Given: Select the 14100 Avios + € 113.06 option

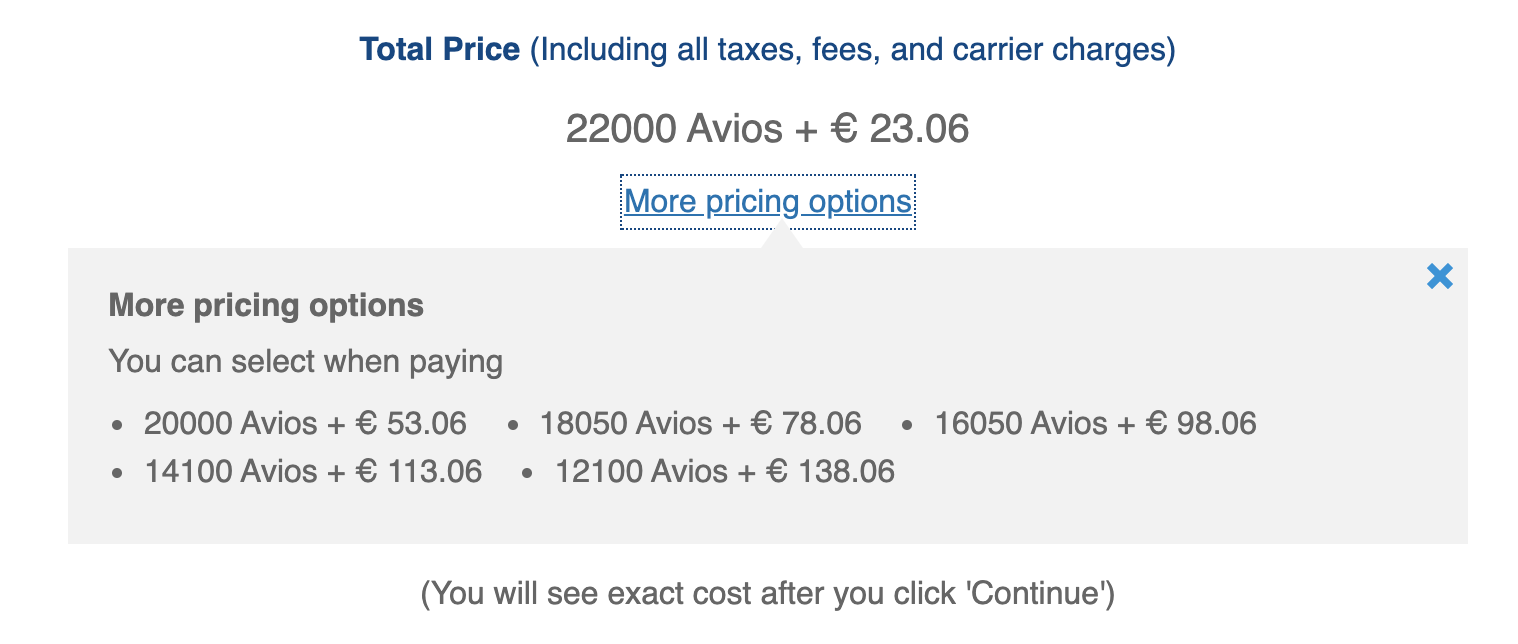Looking at the screenshot, I should tap(313, 471).
